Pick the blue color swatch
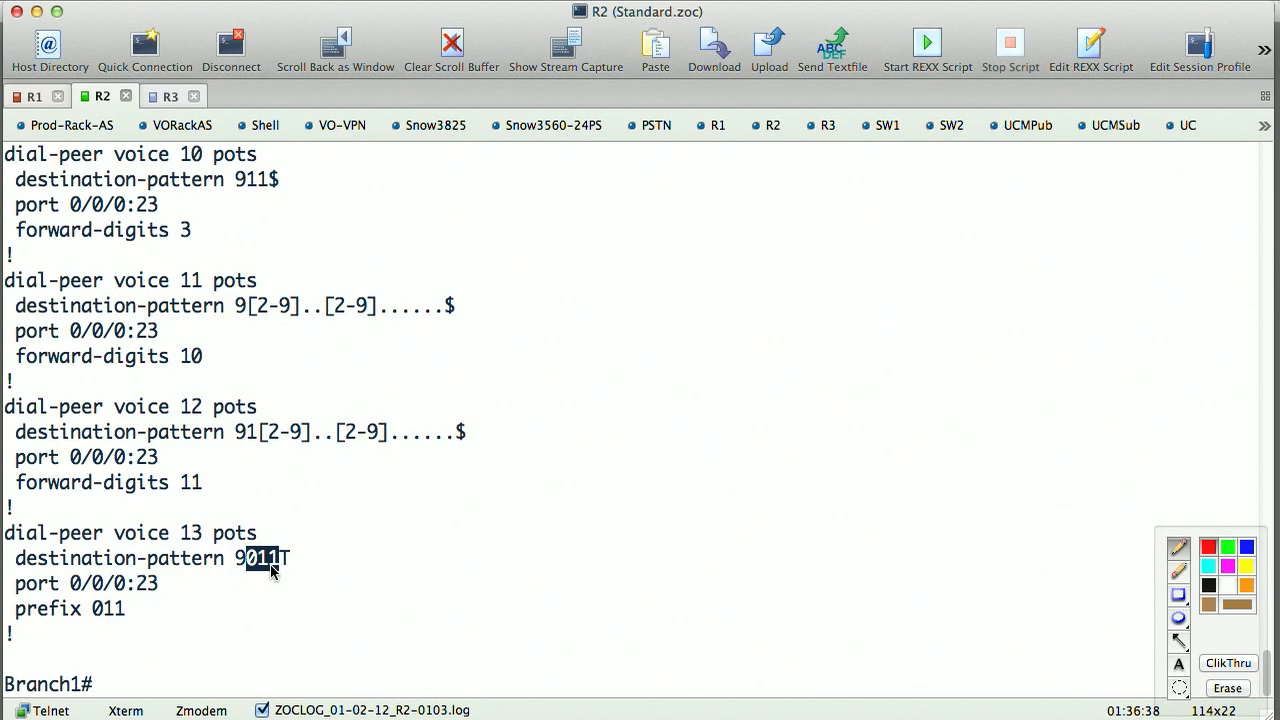1280x720 pixels. (x=1246, y=547)
